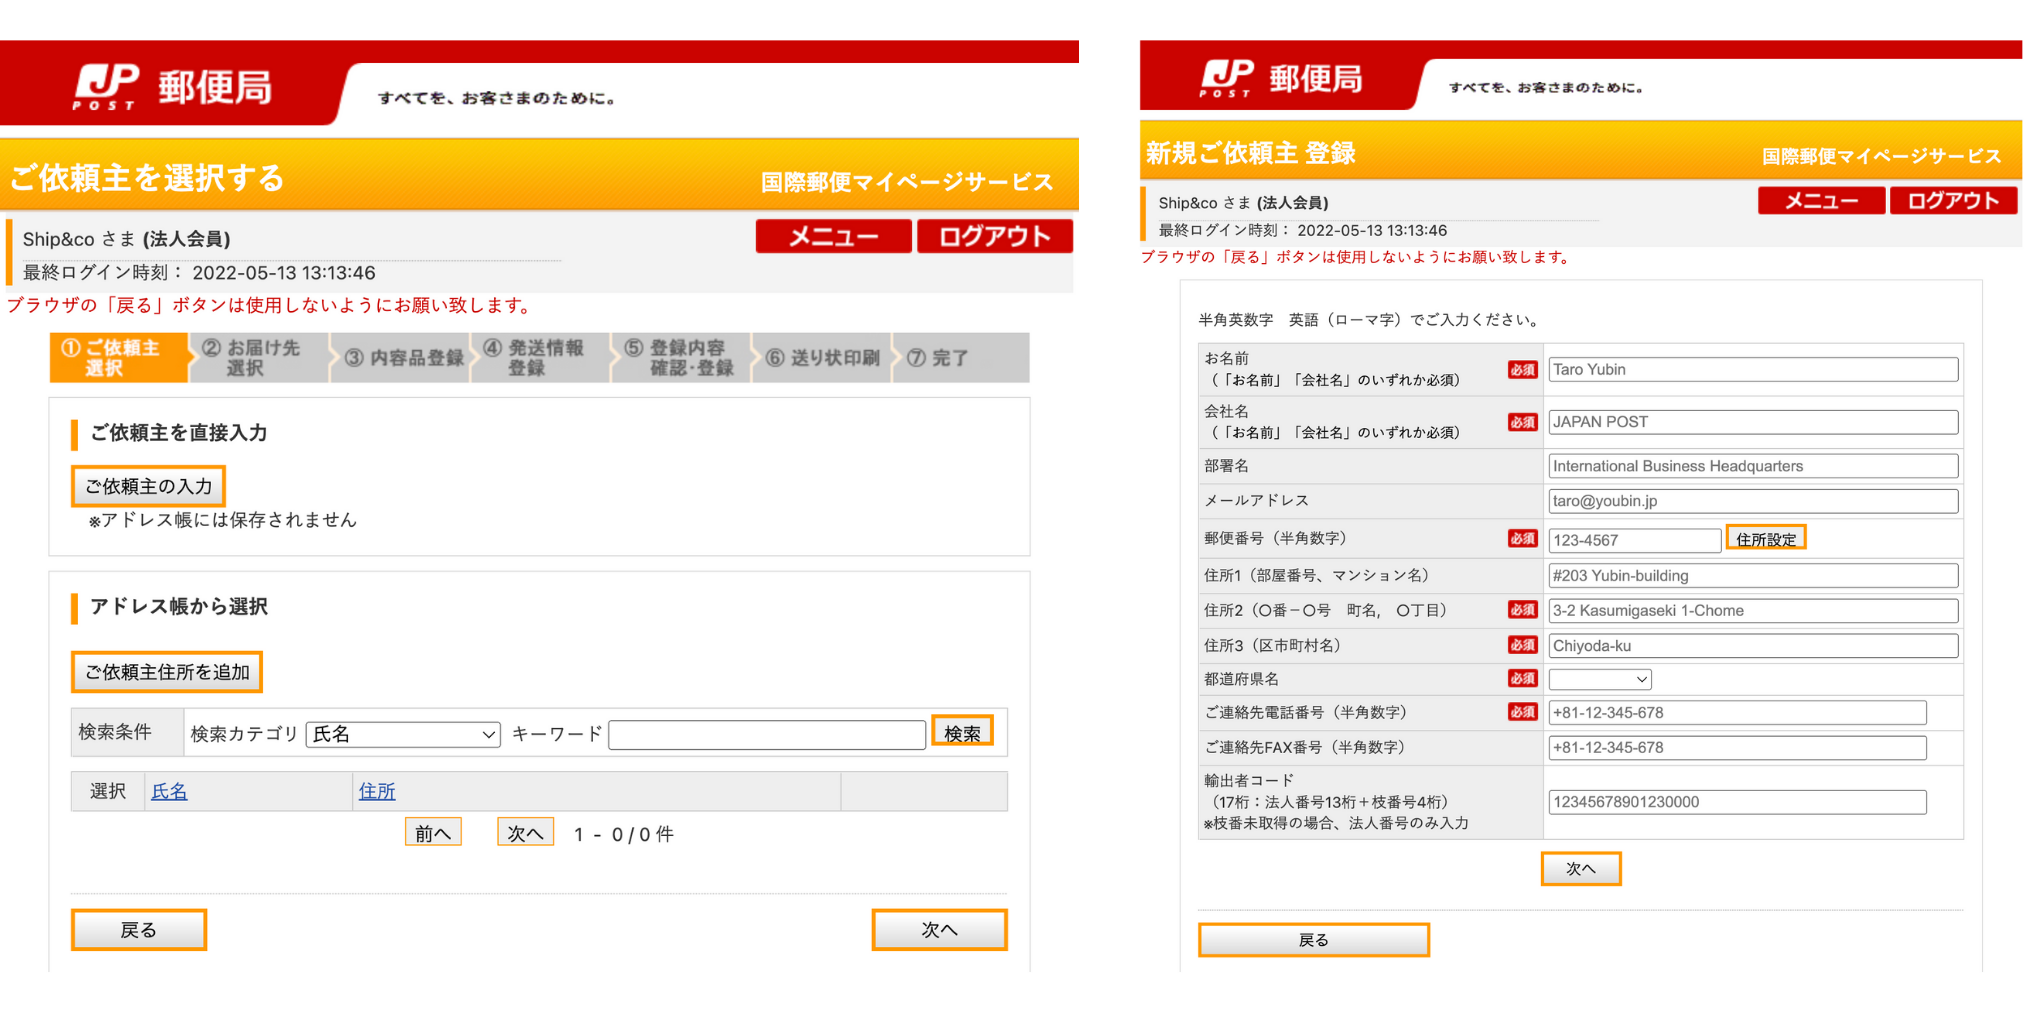
Task: Expand the 検索カテゴリ dropdown showing 氏名
Action: pos(403,734)
